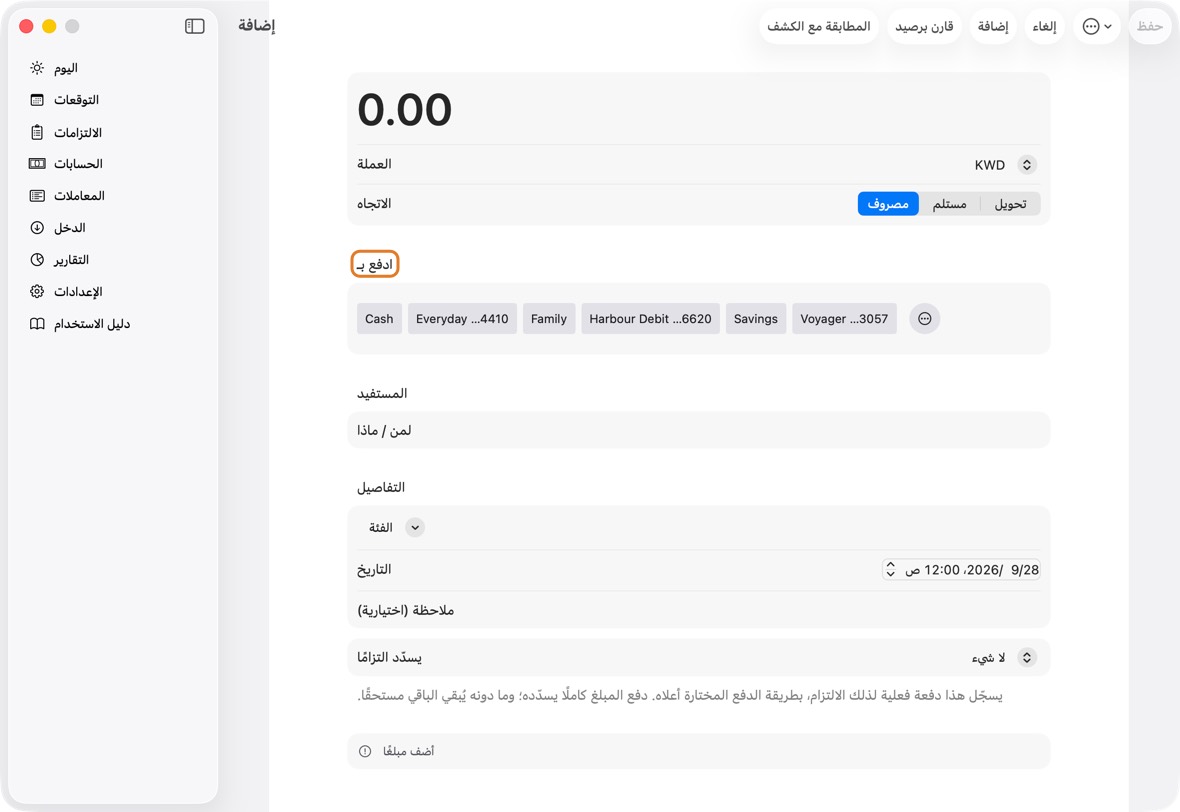1180x812 pixels.
Task: Choose the Savings account chip
Action: [756, 319]
